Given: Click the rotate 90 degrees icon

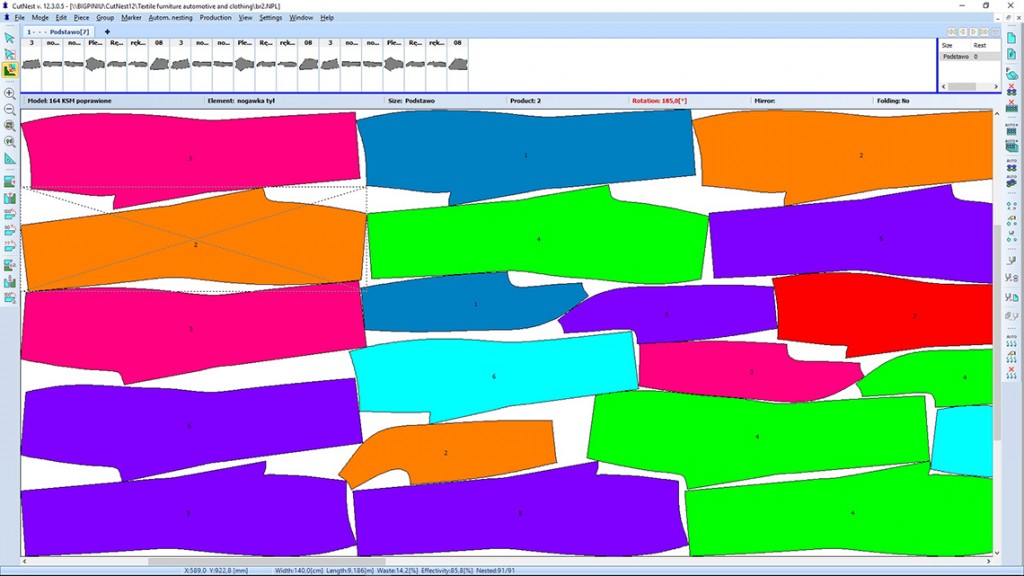Looking at the screenshot, I should 10,230.
